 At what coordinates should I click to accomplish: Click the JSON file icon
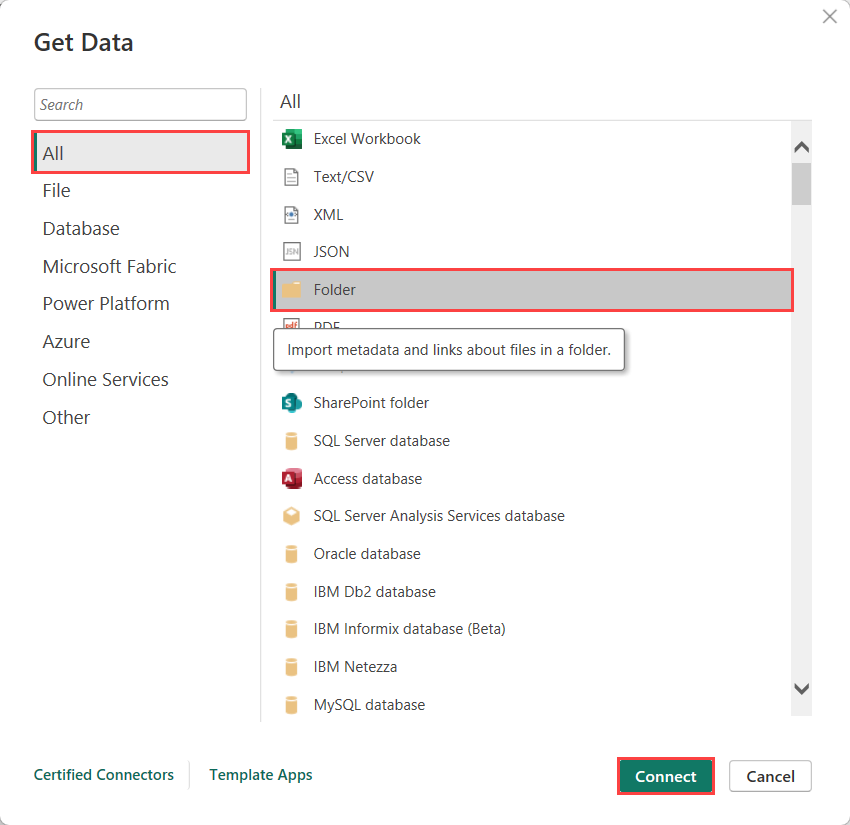292,252
